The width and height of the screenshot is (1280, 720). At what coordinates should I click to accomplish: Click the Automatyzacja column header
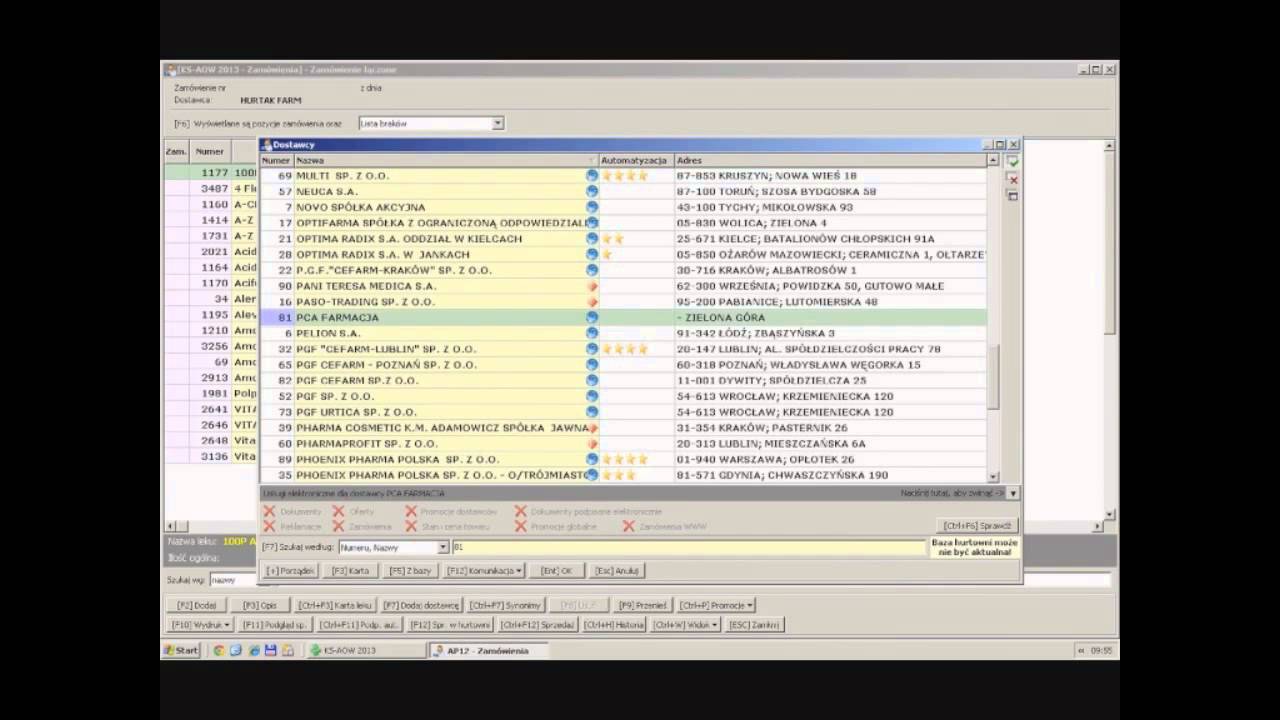tap(636, 160)
